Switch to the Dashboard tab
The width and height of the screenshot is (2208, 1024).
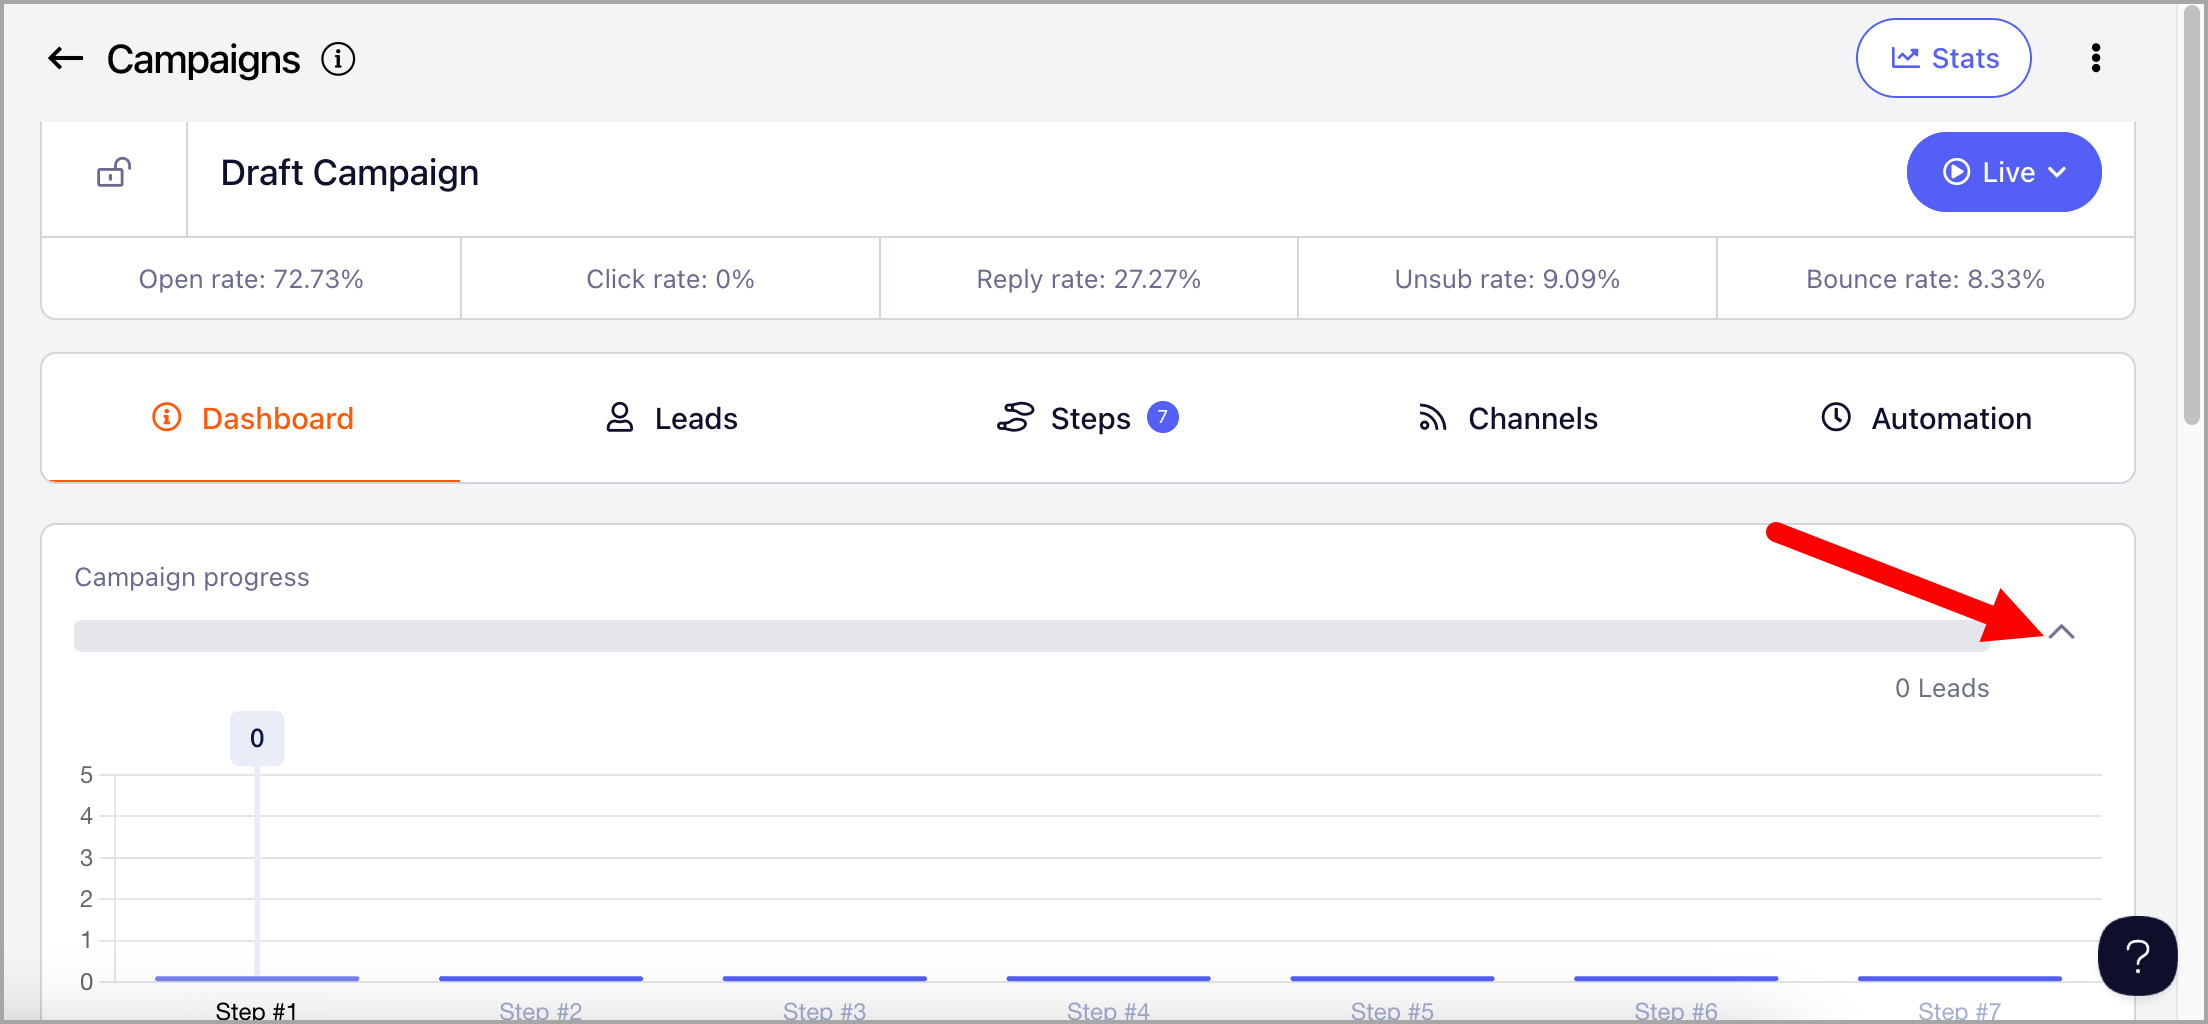tap(252, 418)
